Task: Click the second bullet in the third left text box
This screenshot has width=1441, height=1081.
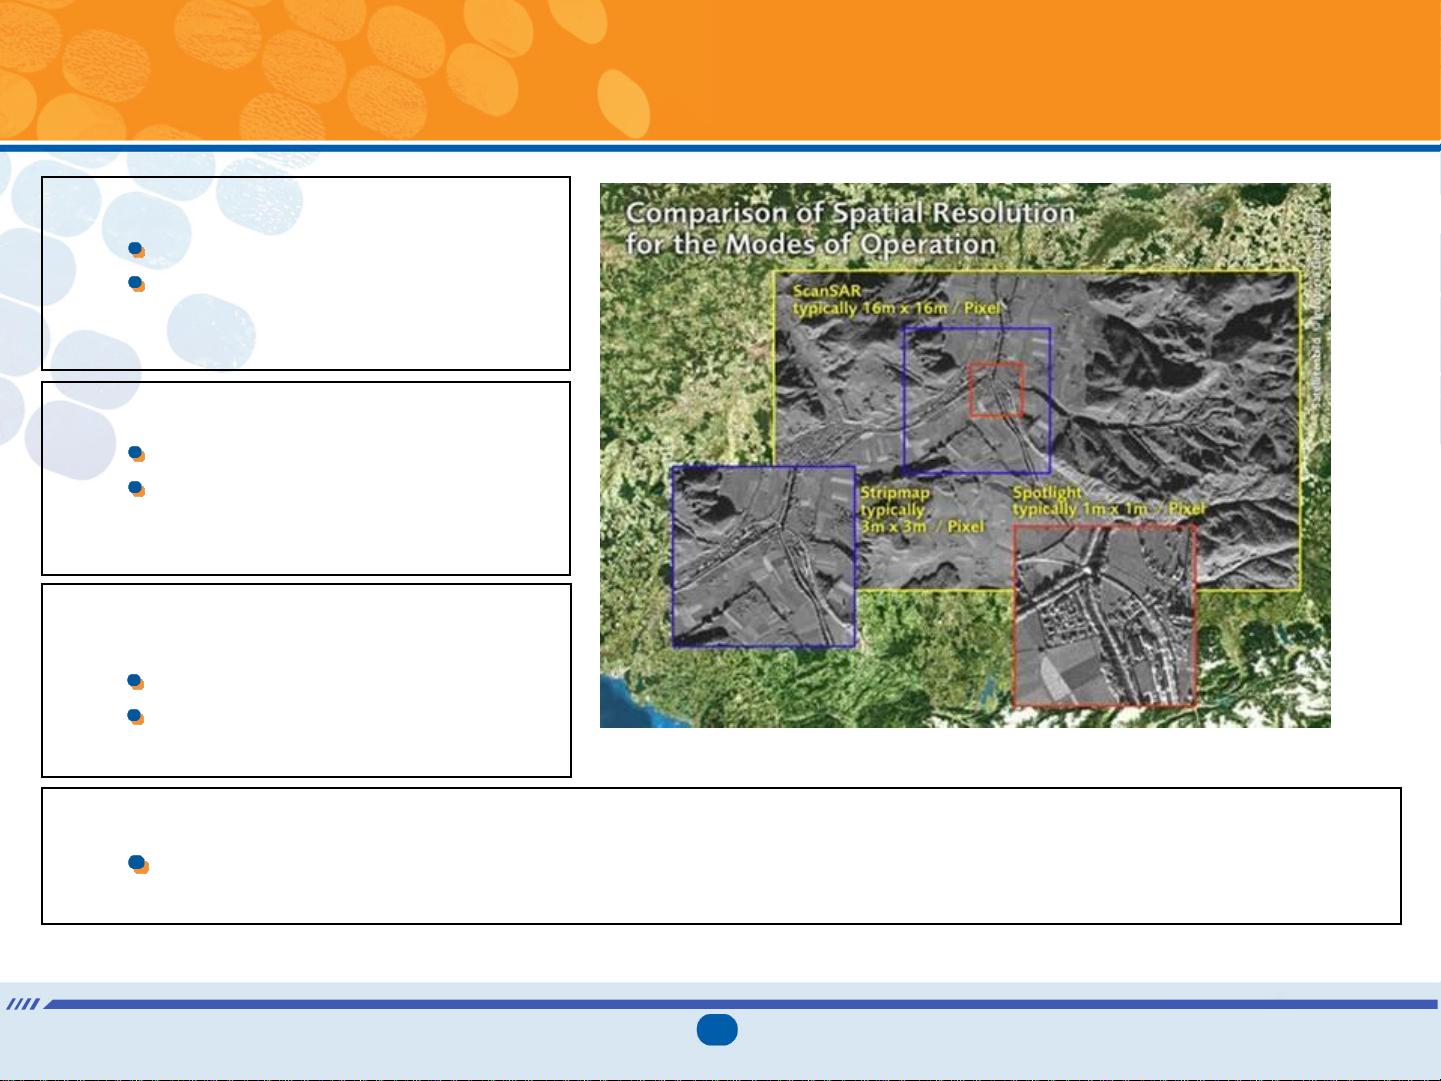Action: pos(136,716)
